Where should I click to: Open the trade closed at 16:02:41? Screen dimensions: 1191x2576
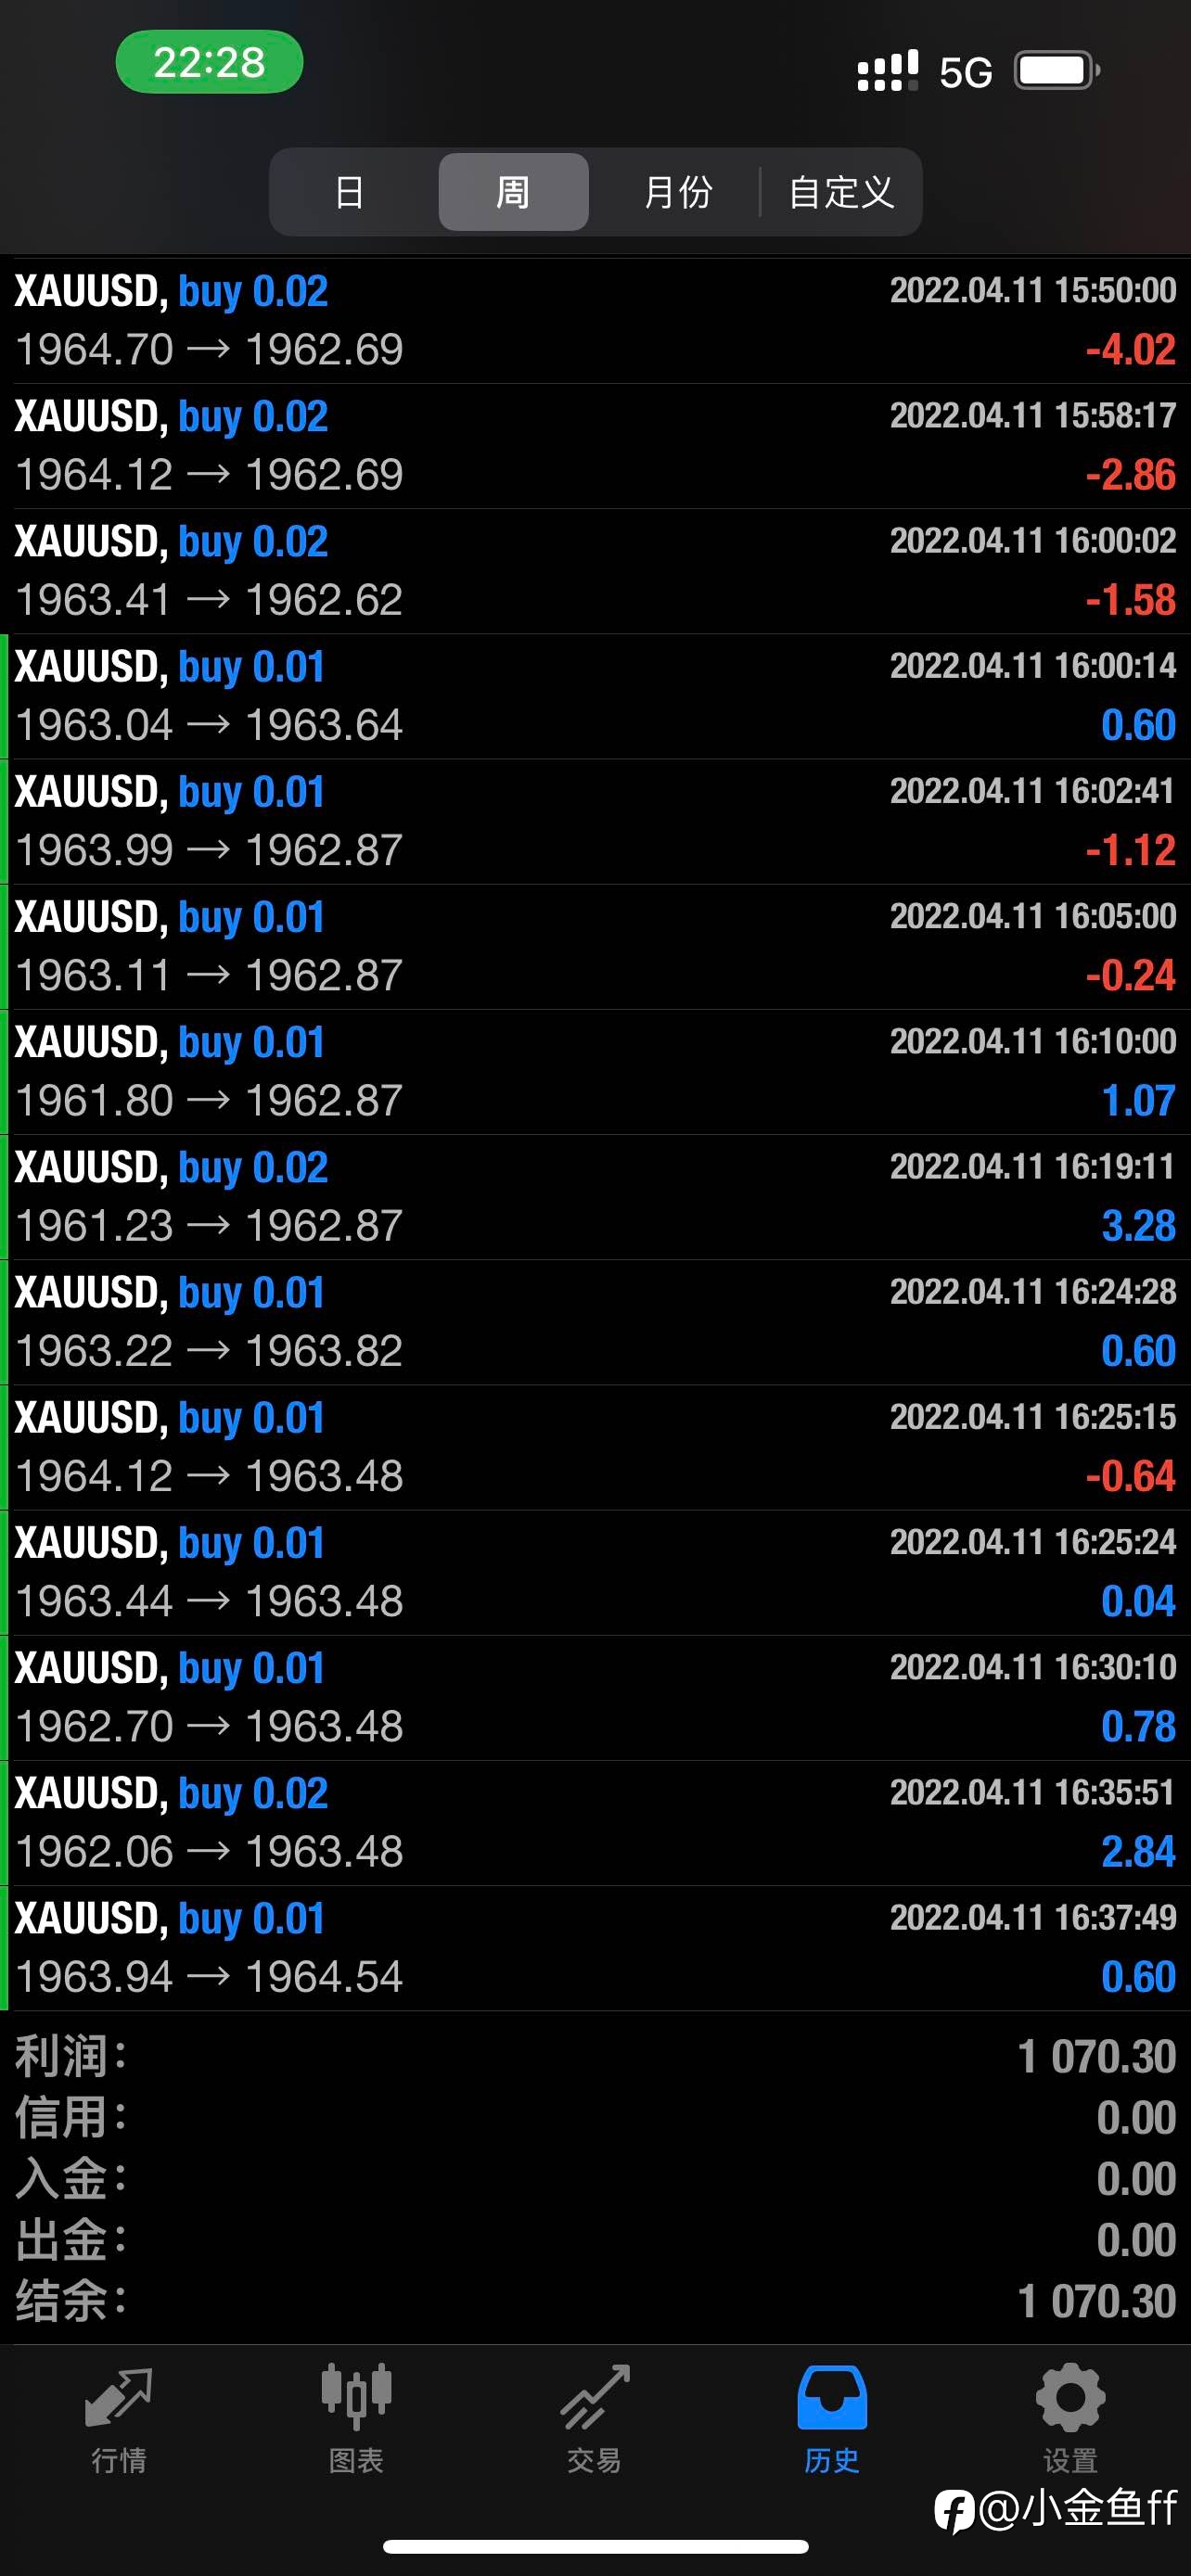595,821
